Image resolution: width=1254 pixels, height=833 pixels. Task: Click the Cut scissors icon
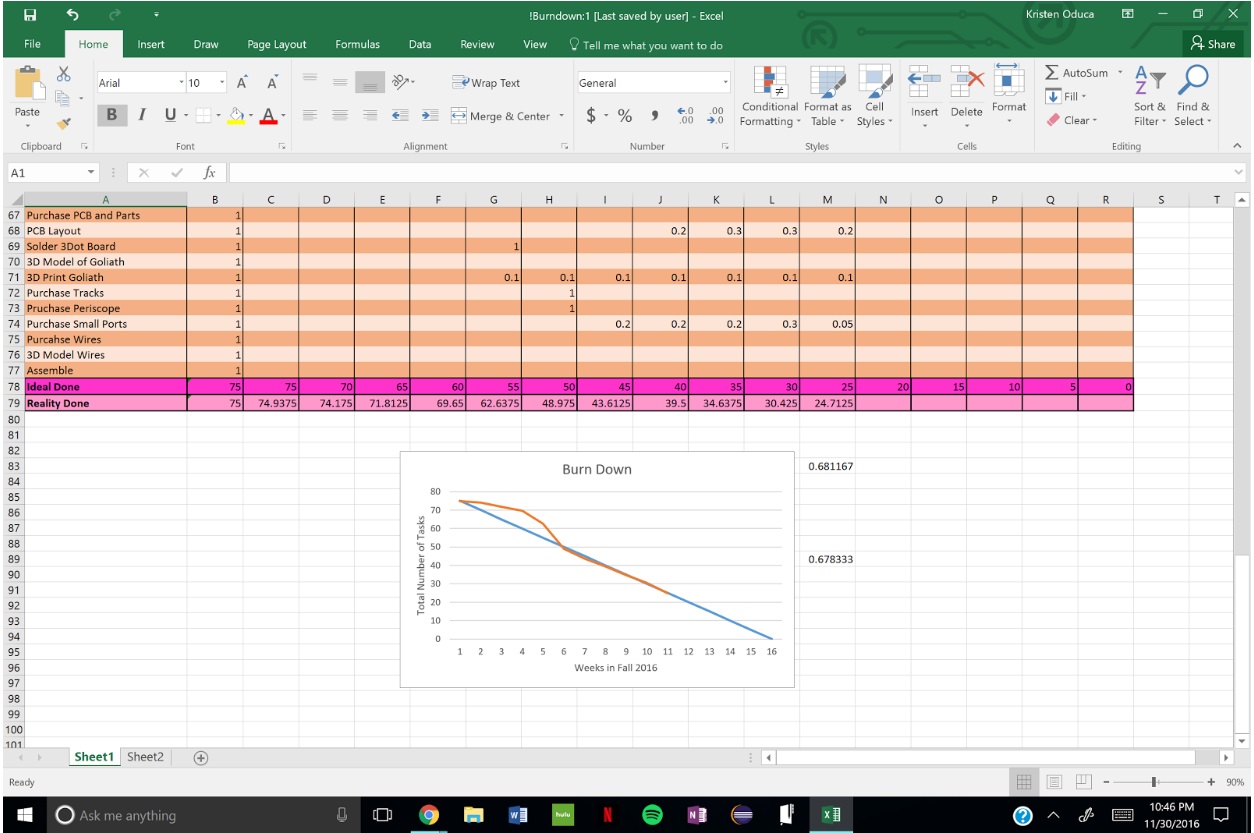click(x=64, y=75)
